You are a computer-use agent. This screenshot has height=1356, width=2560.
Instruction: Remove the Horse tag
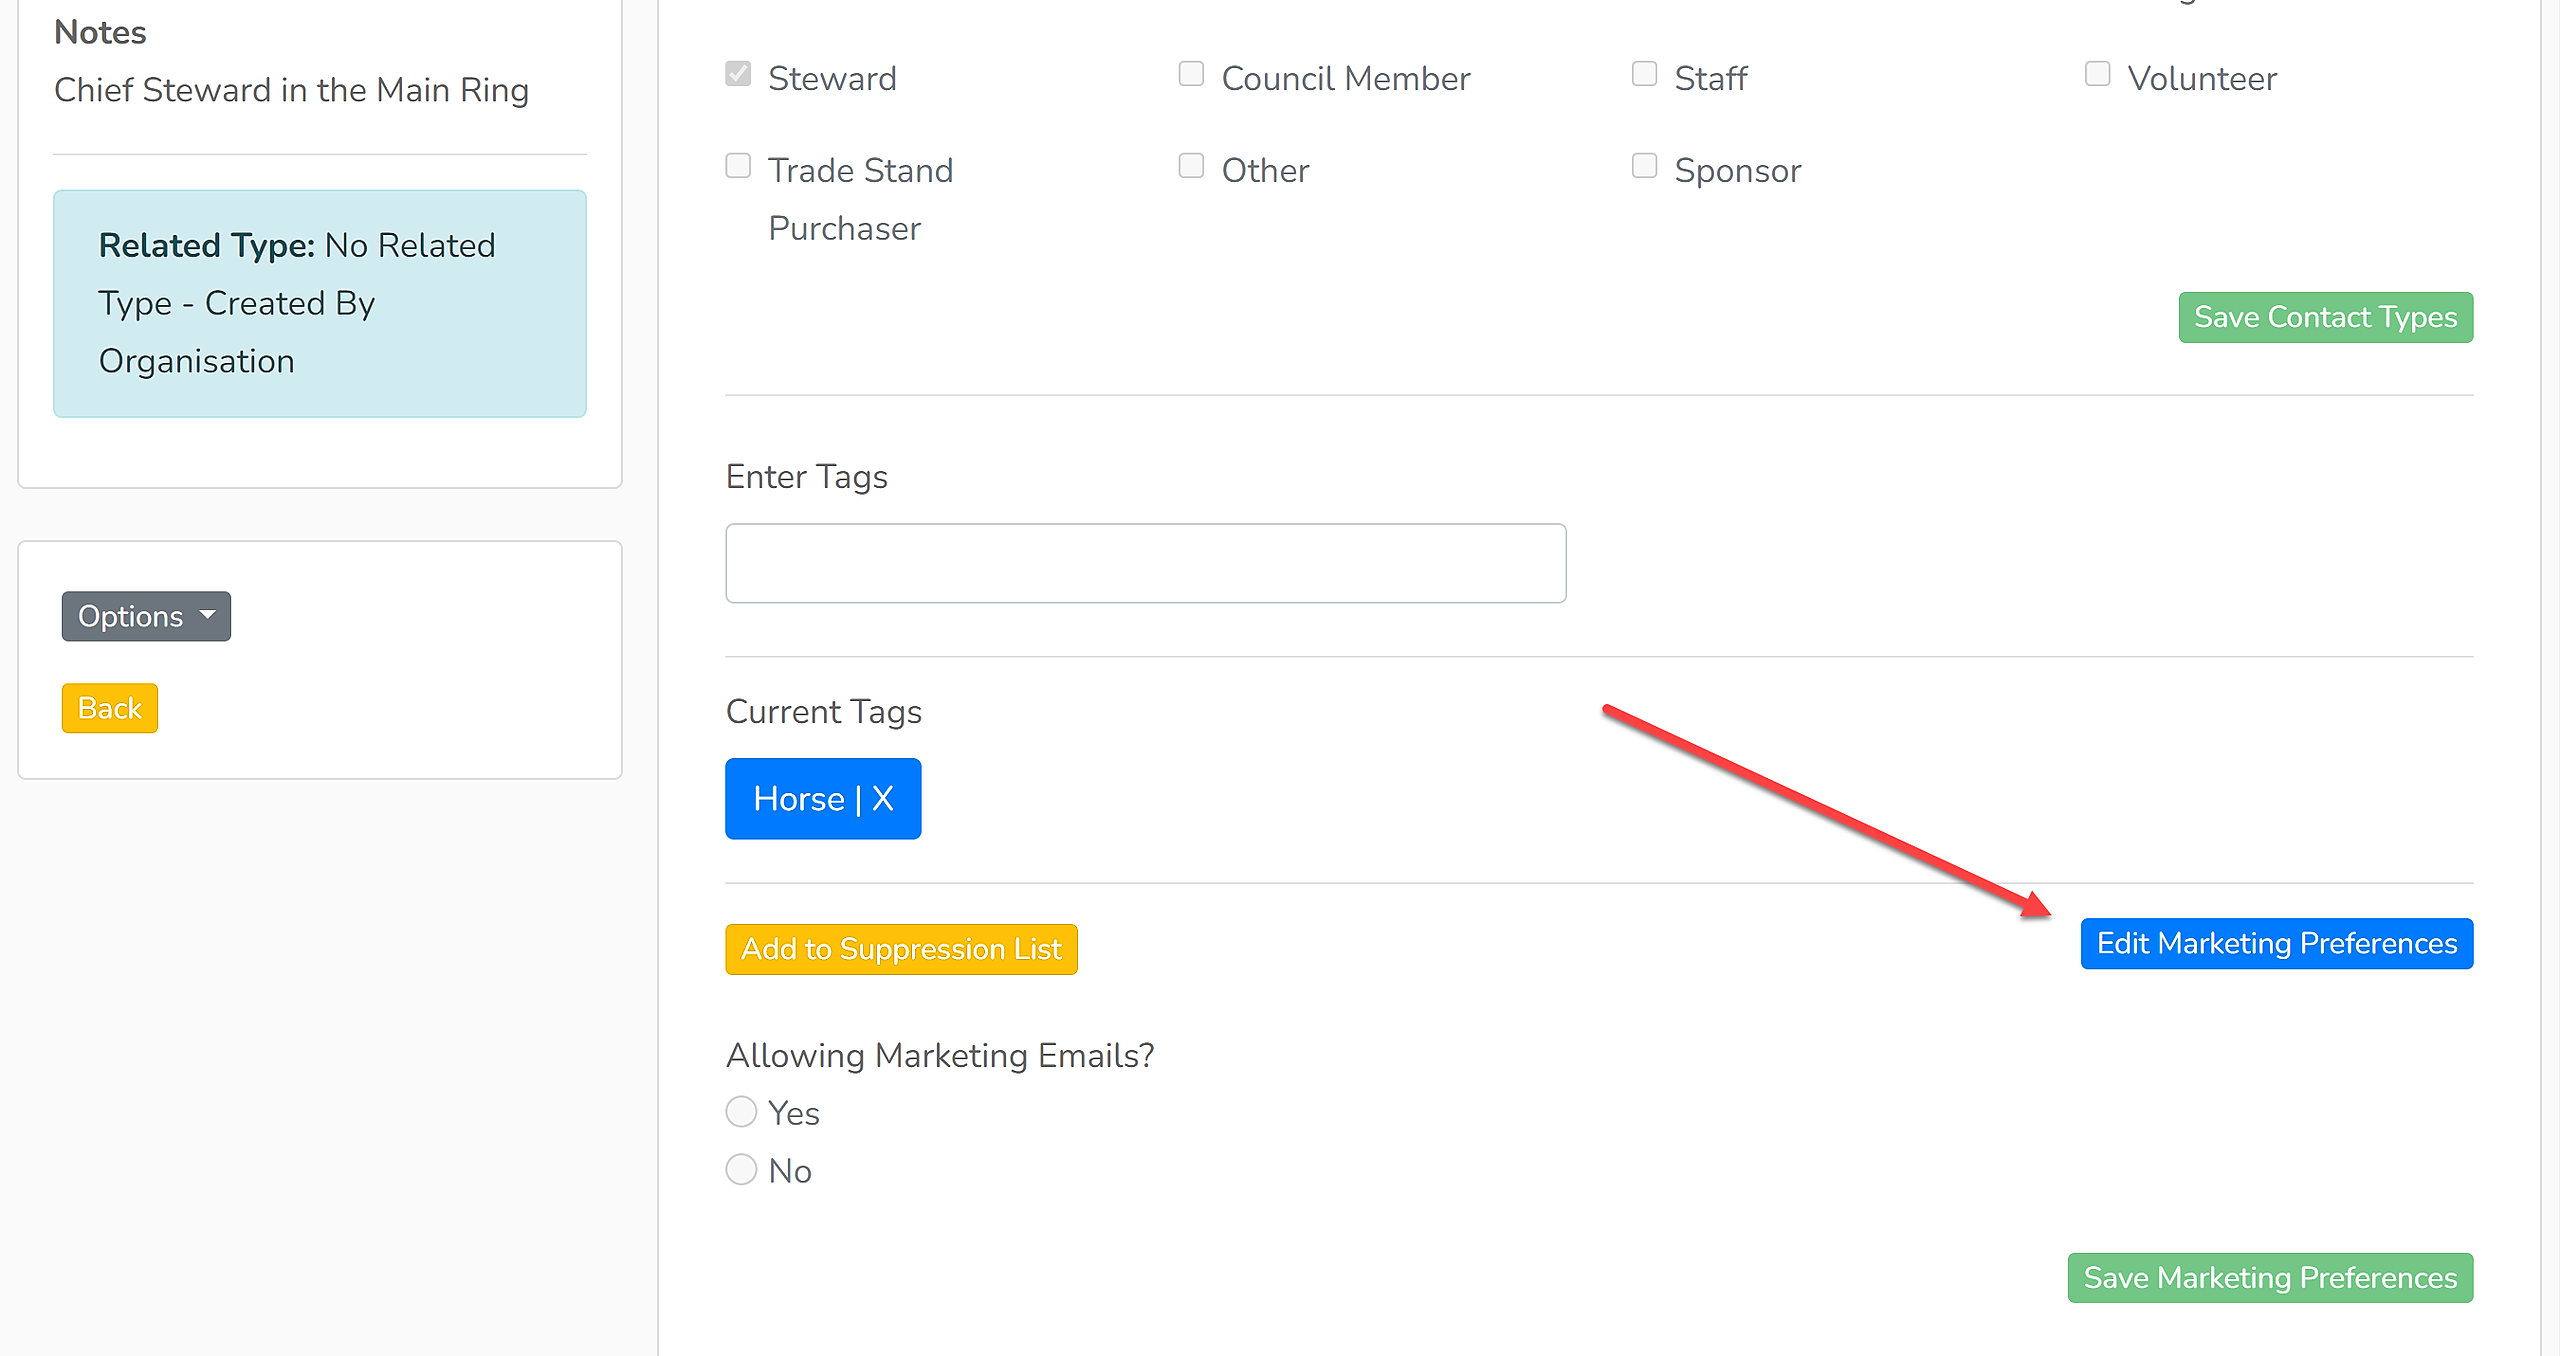(x=883, y=799)
